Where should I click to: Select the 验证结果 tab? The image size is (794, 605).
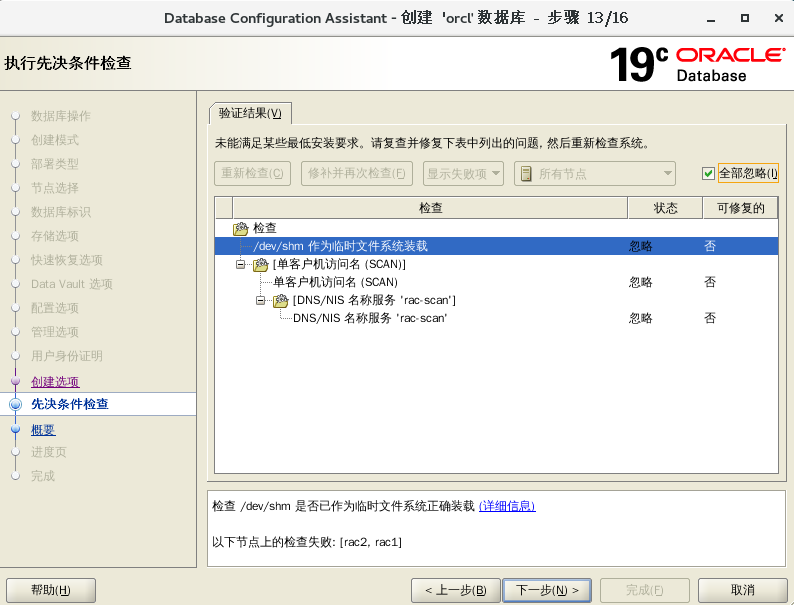pyautogui.click(x=250, y=112)
